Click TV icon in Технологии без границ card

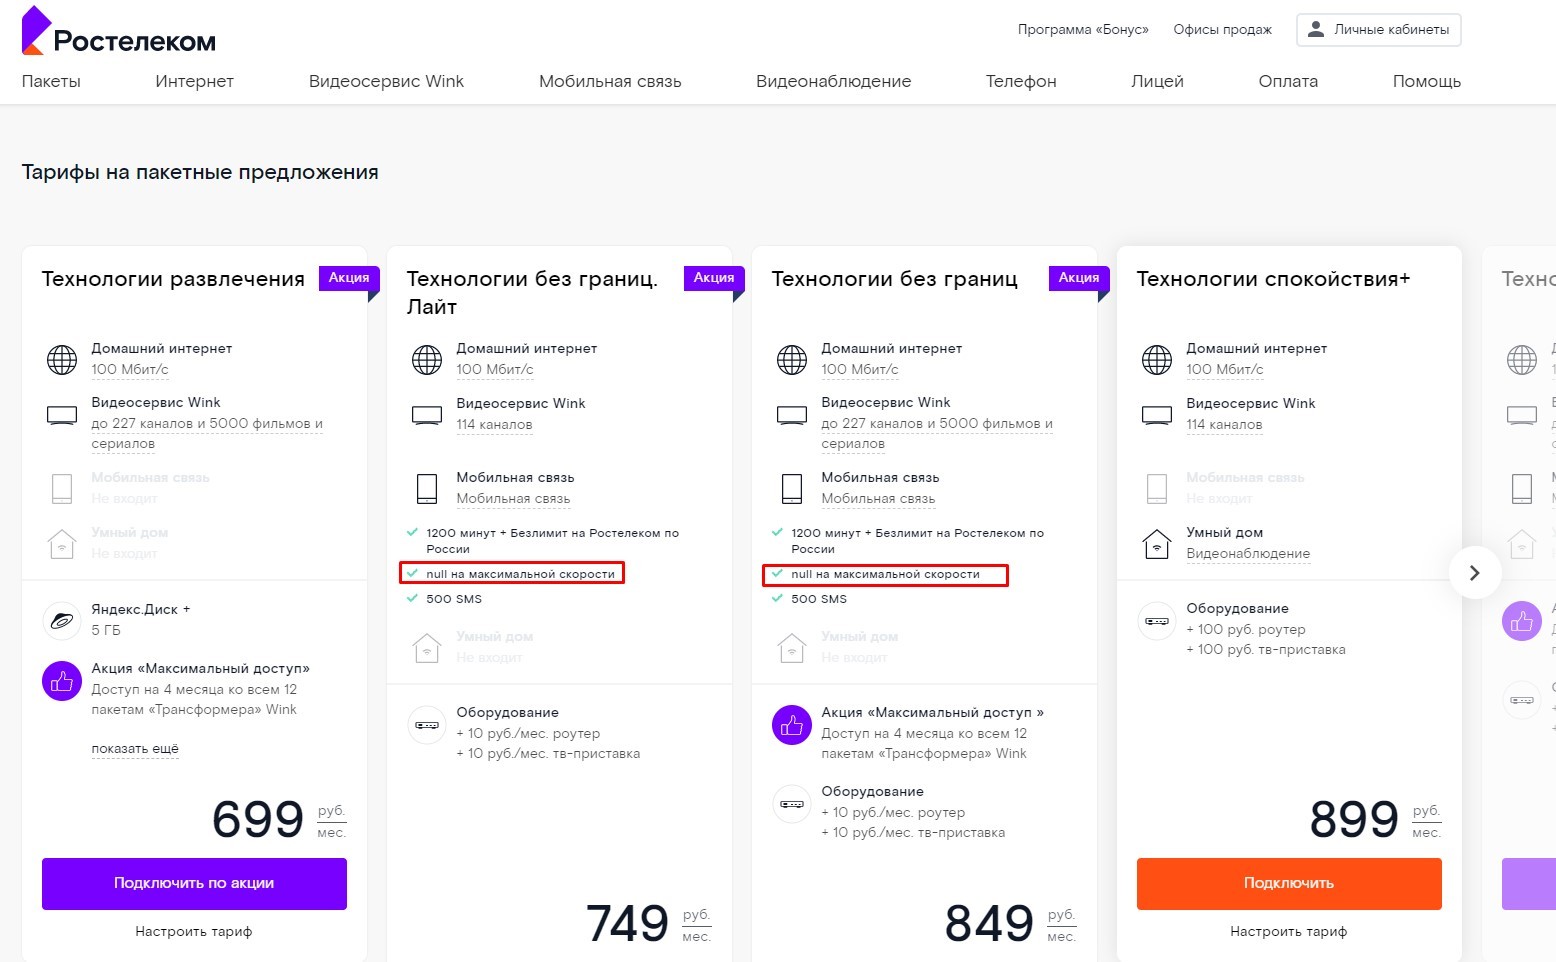(x=792, y=414)
